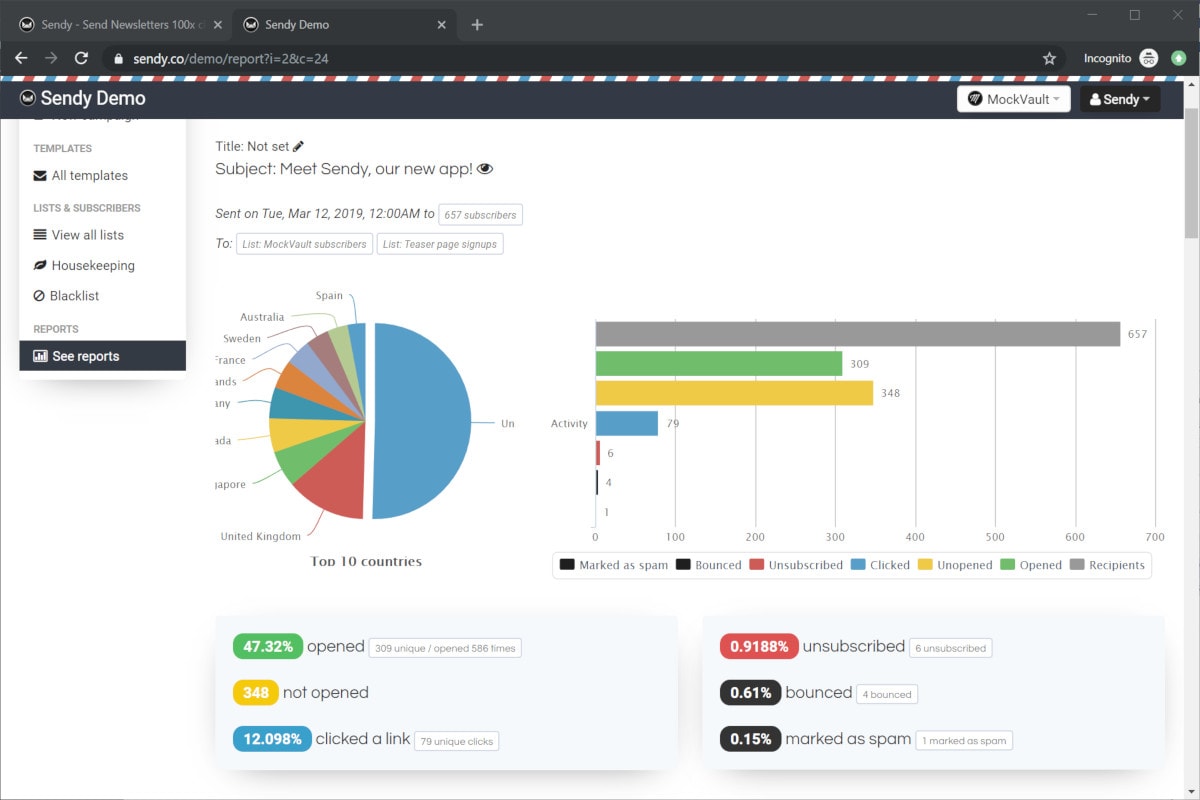Click the 657 subscribers badge
This screenshot has height=800, width=1200.
click(481, 215)
